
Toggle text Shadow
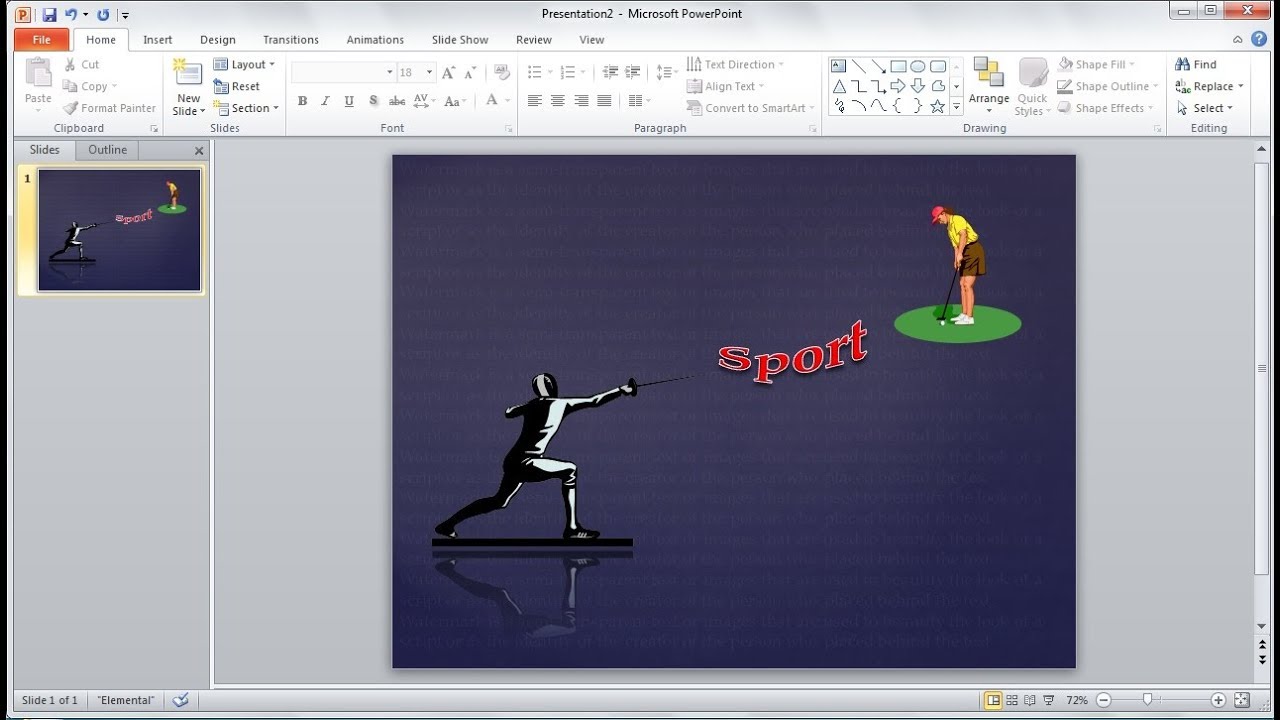pyautogui.click(x=373, y=101)
